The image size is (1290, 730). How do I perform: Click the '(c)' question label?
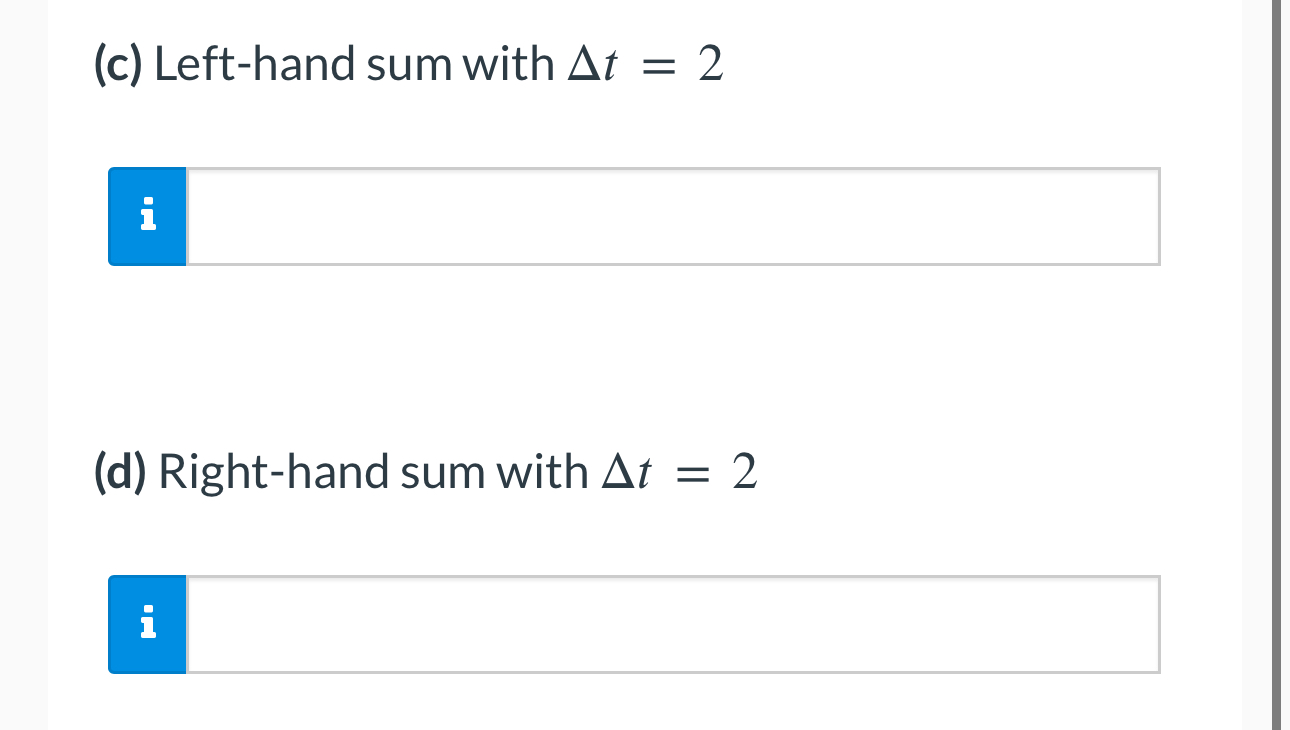point(116,64)
